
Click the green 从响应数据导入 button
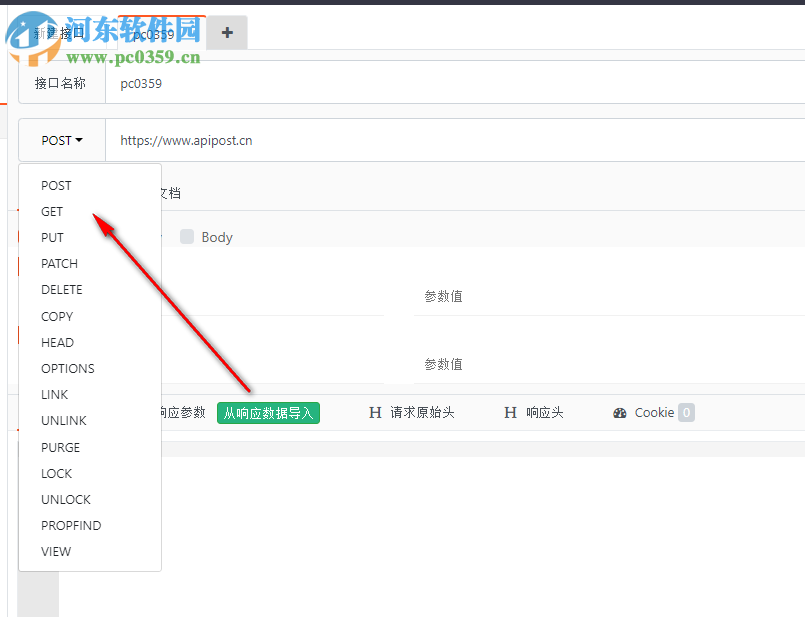[268, 412]
